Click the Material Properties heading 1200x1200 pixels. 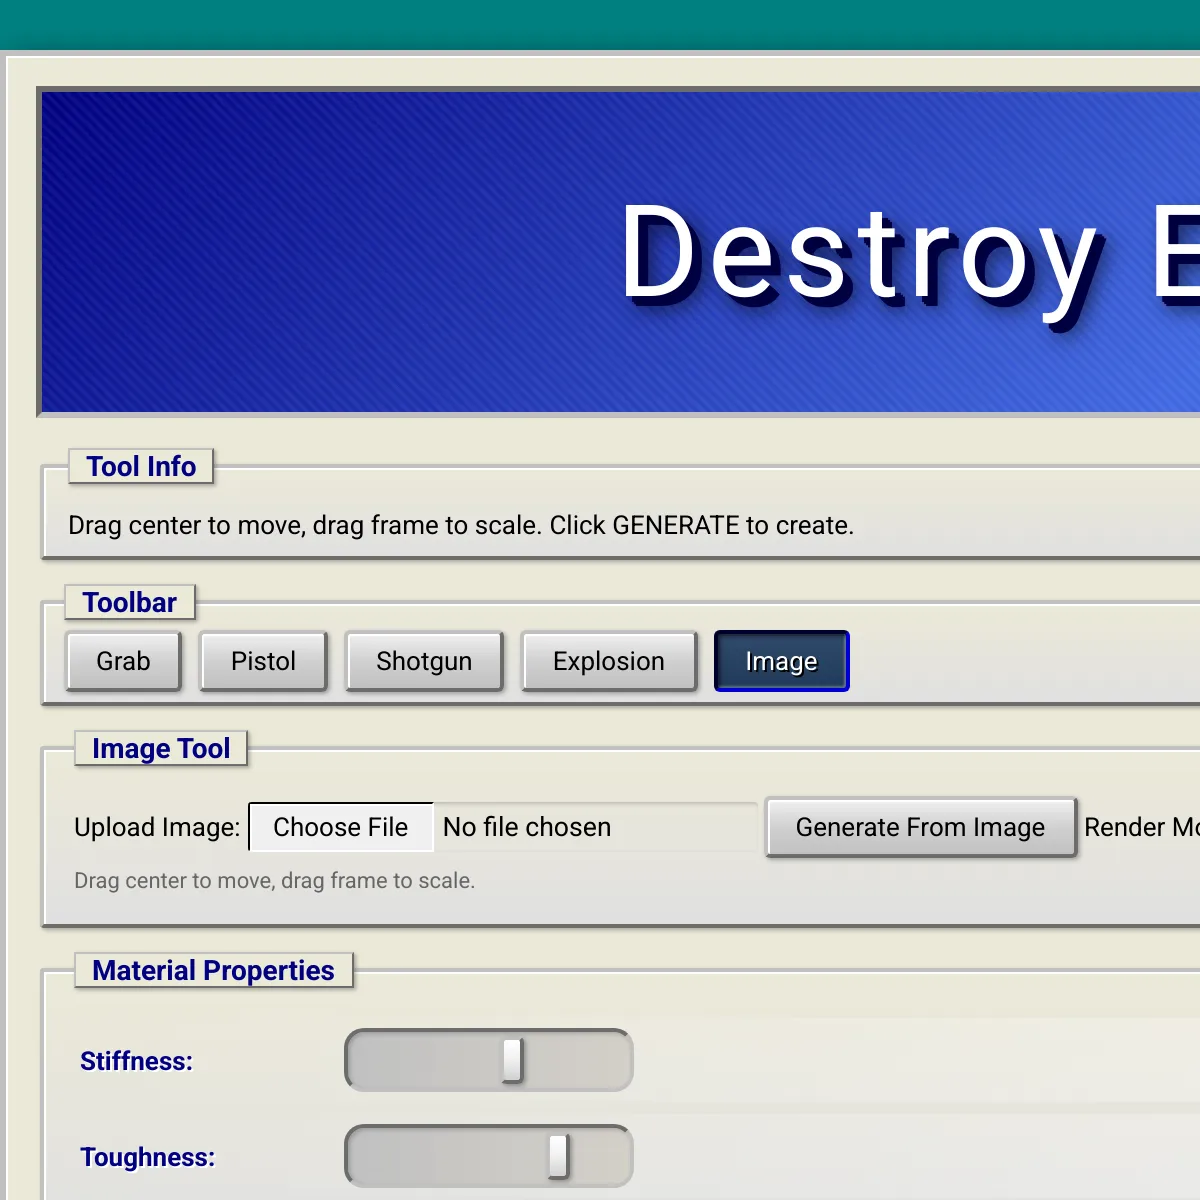213,970
